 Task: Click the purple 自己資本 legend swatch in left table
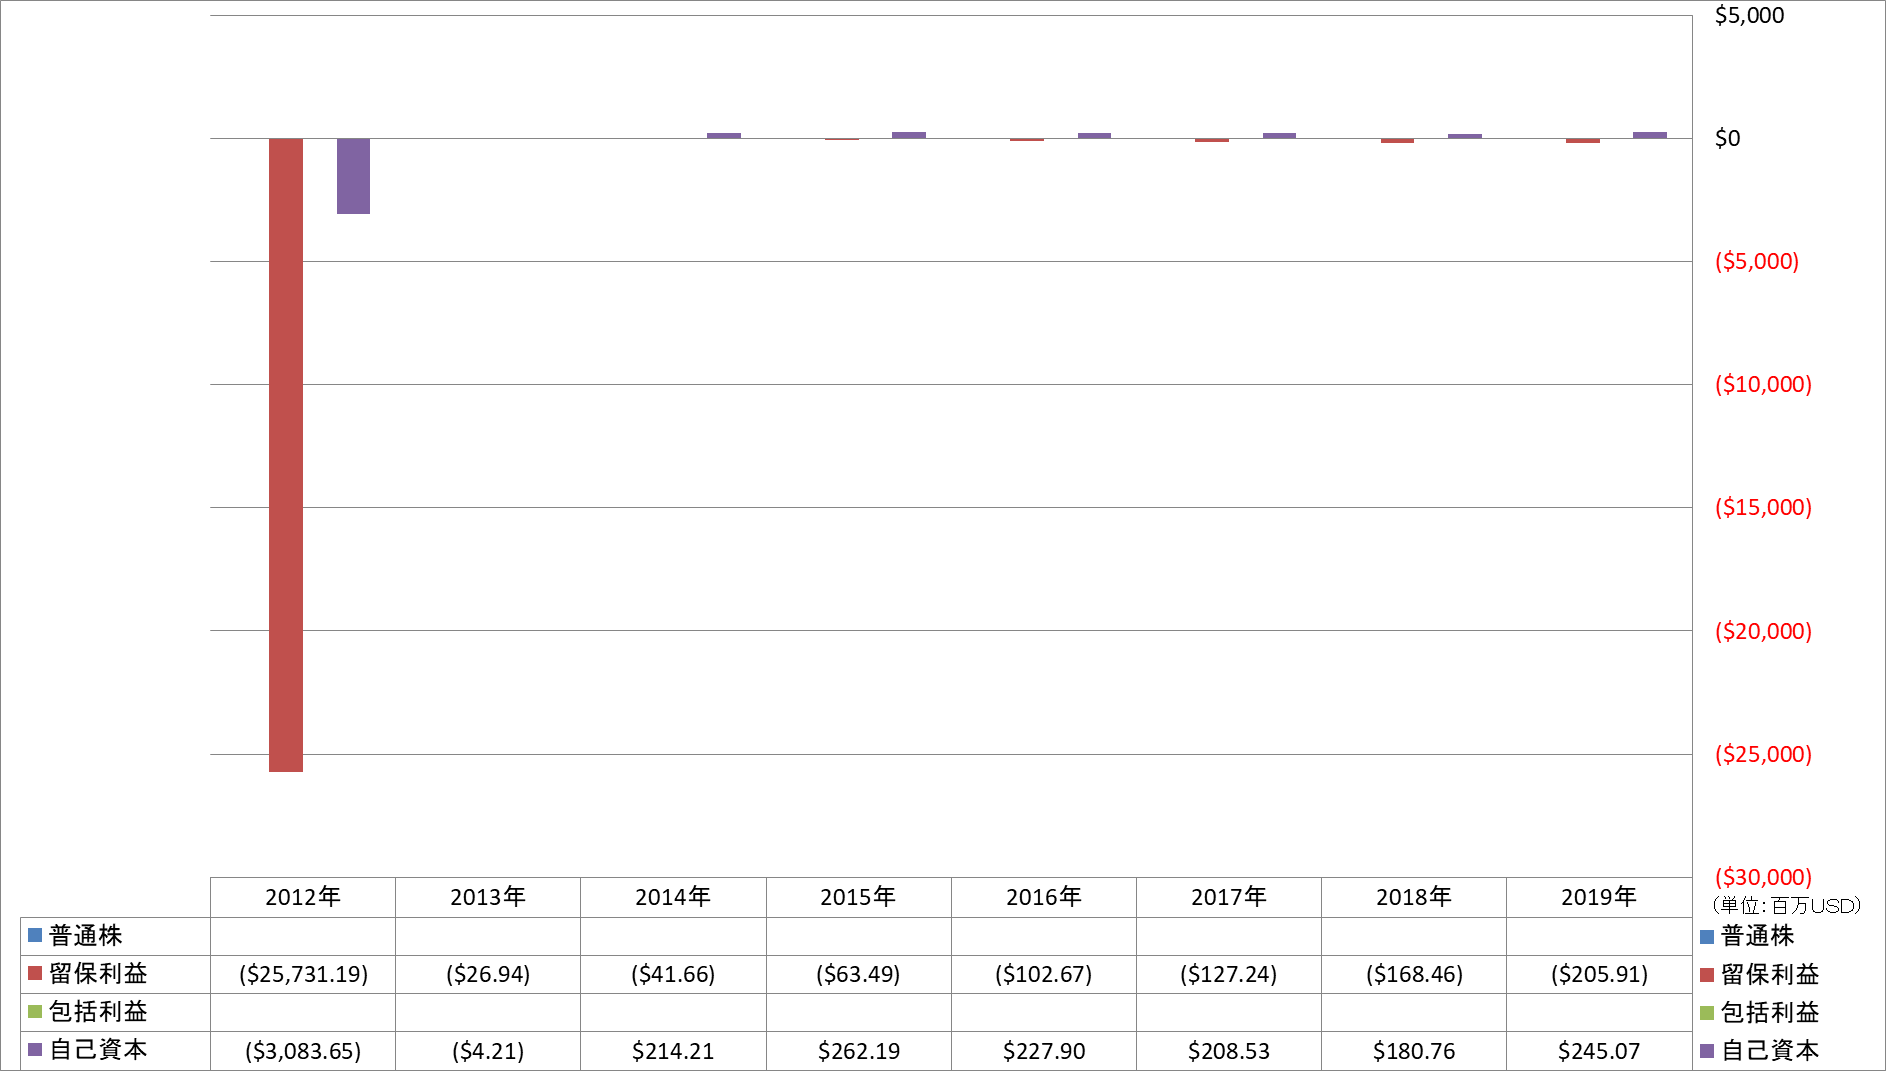click(35, 1050)
